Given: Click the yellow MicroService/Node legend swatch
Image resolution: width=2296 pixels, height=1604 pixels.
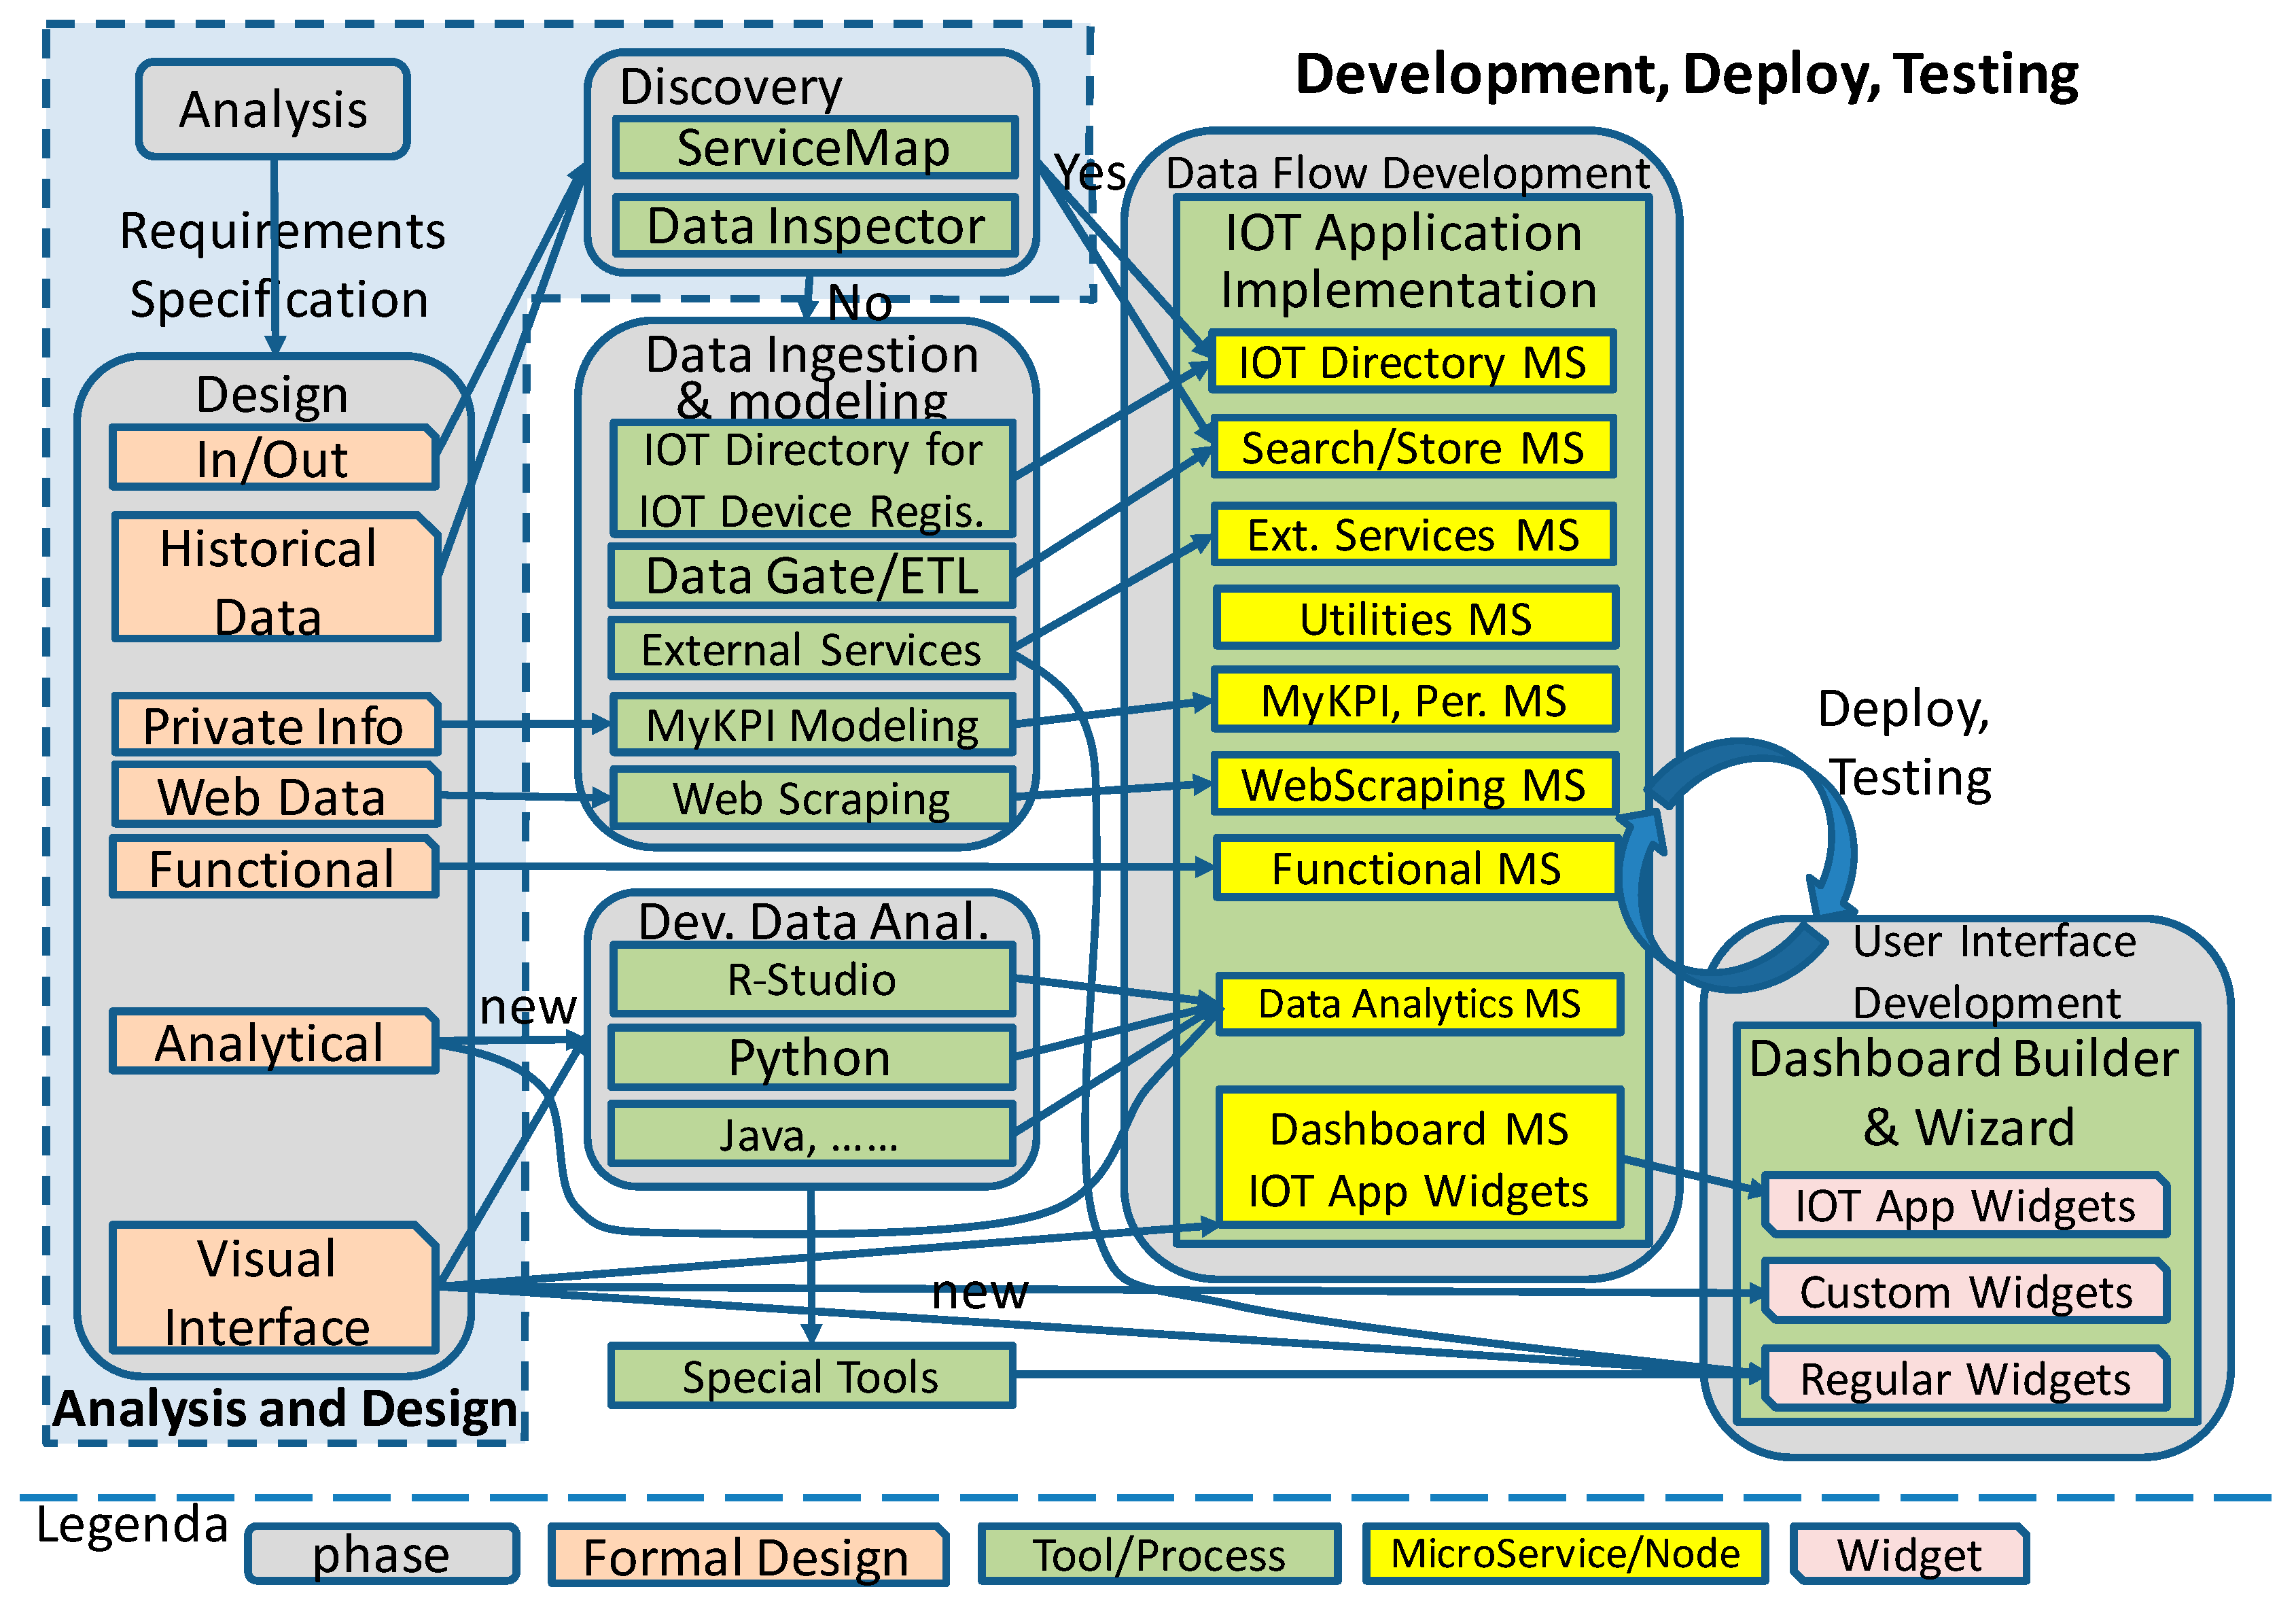Looking at the screenshot, I should pos(1564,1554).
